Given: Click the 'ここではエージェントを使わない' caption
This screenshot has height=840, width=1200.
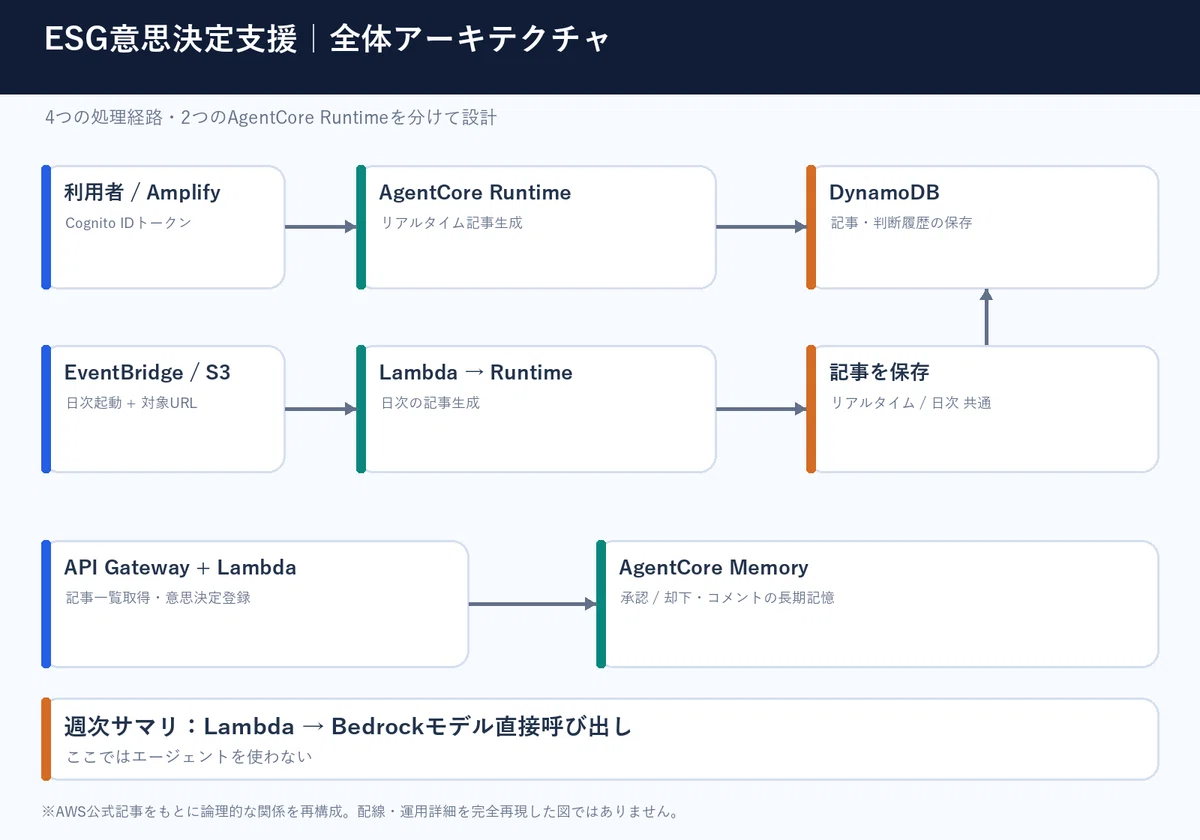Looking at the screenshot, I should point(189,756).
